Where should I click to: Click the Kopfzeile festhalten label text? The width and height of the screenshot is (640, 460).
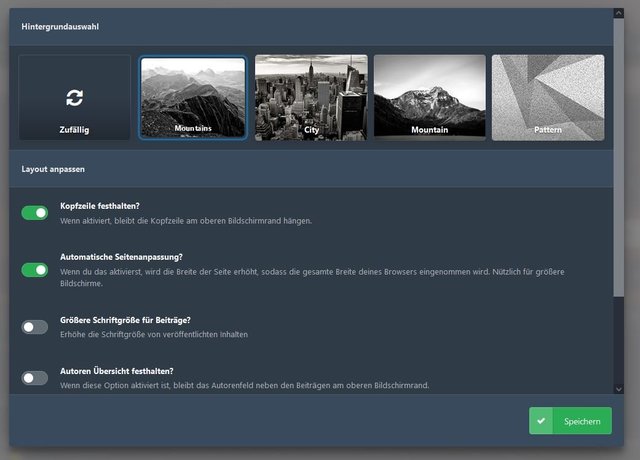click(x=100, y=206)
